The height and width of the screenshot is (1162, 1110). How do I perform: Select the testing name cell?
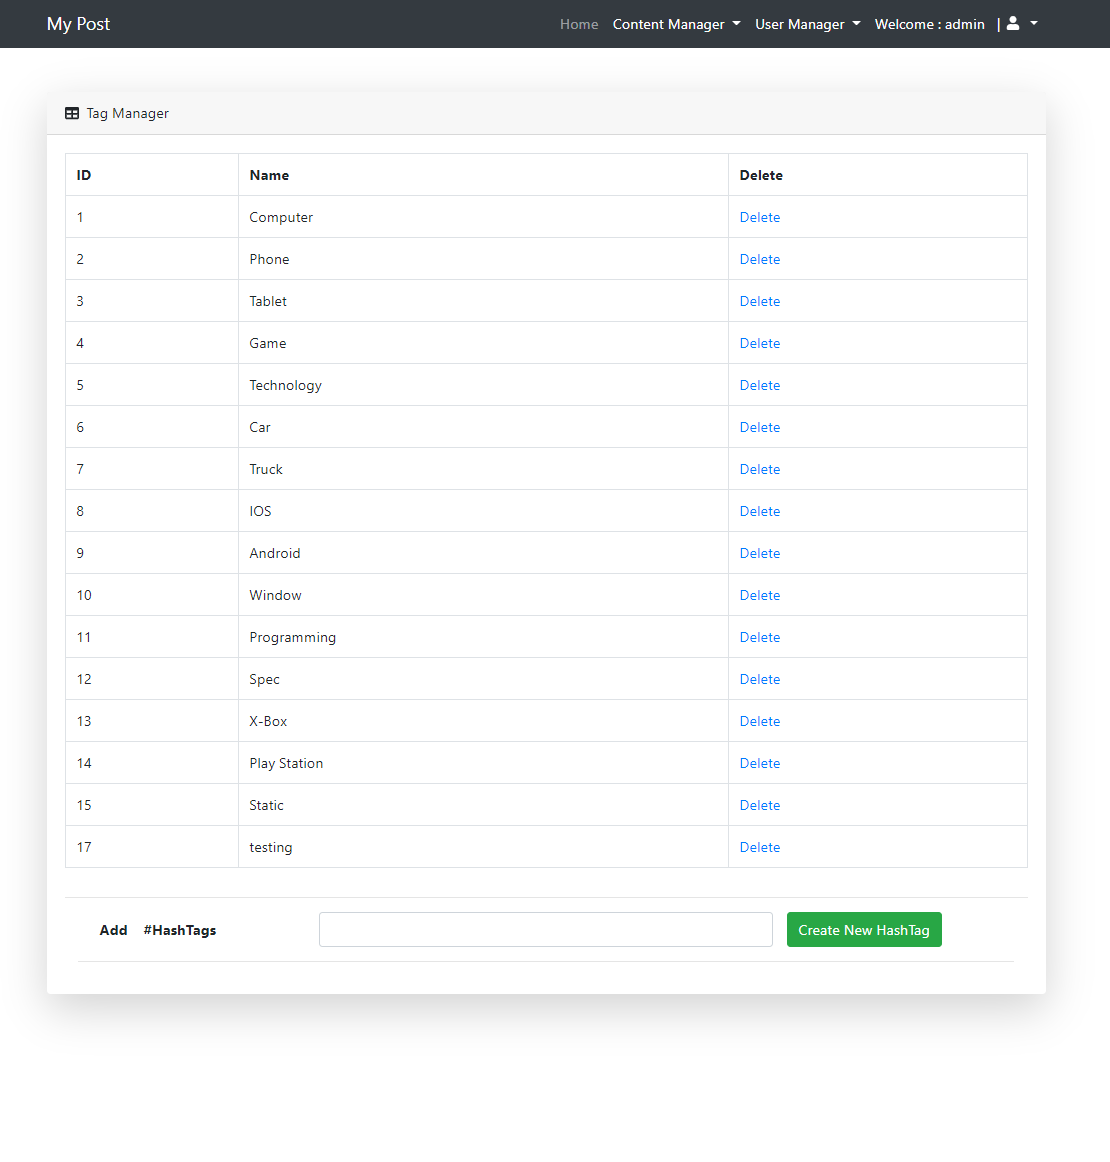483,847
